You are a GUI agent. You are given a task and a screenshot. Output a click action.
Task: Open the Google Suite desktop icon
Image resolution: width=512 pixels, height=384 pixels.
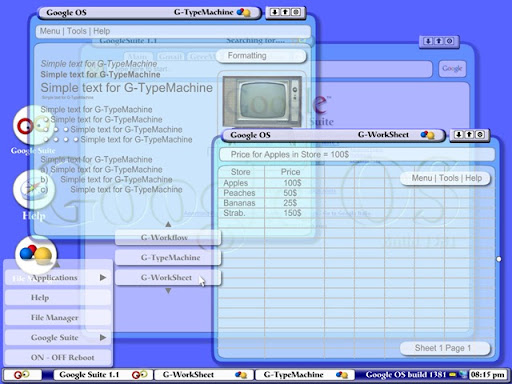33,126
